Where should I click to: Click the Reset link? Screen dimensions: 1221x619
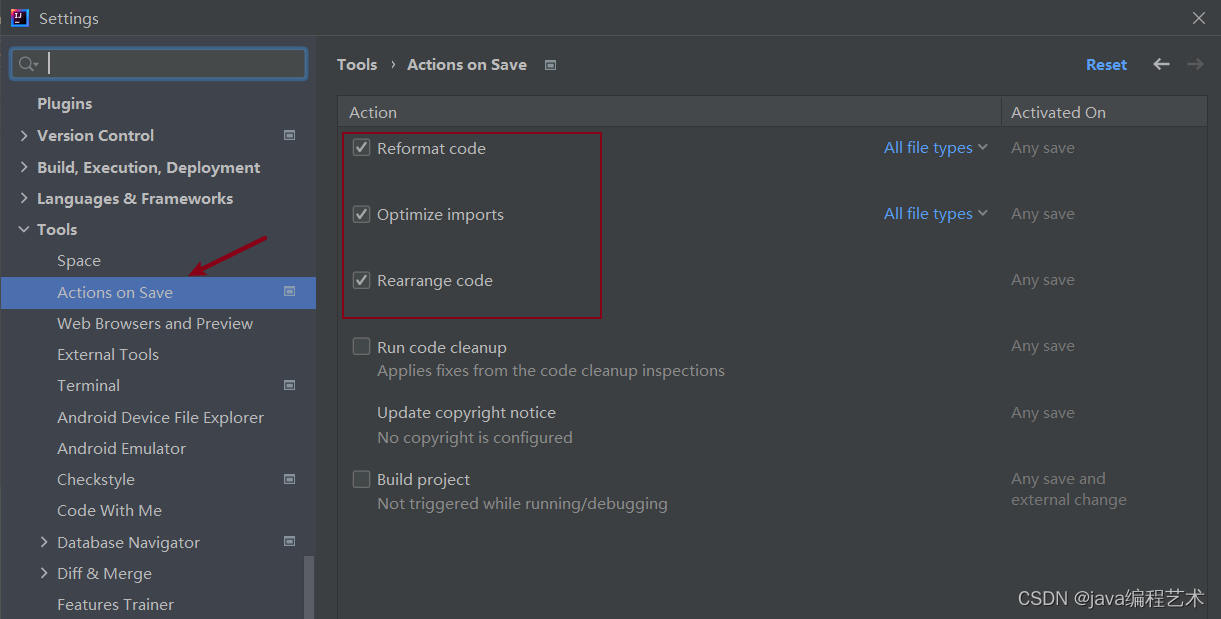1106,63
